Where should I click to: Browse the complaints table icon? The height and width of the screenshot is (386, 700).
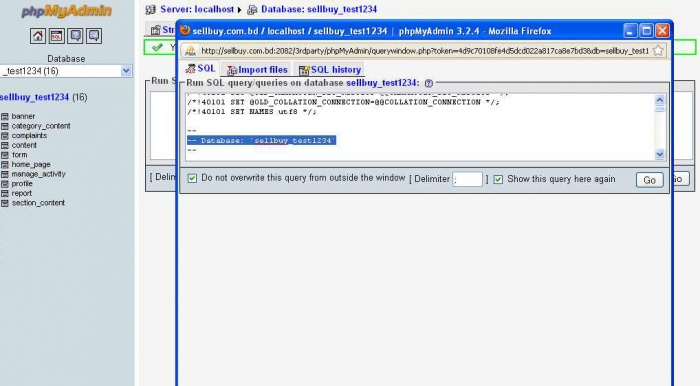[5, 136]
